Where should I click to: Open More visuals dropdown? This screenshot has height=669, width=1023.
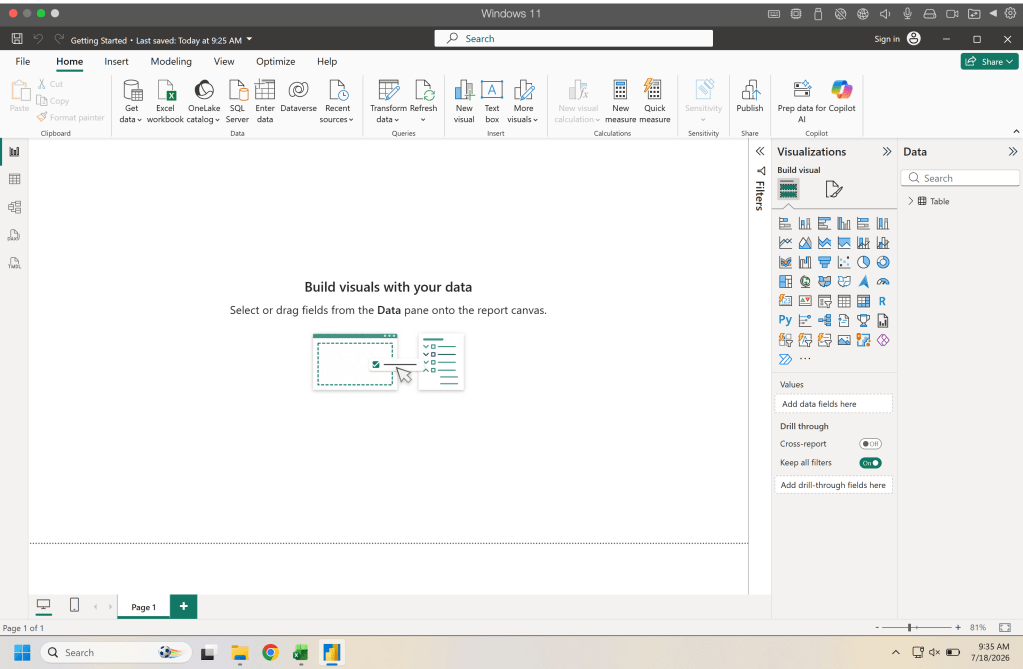pyautogui.click(x=523, y=101)
